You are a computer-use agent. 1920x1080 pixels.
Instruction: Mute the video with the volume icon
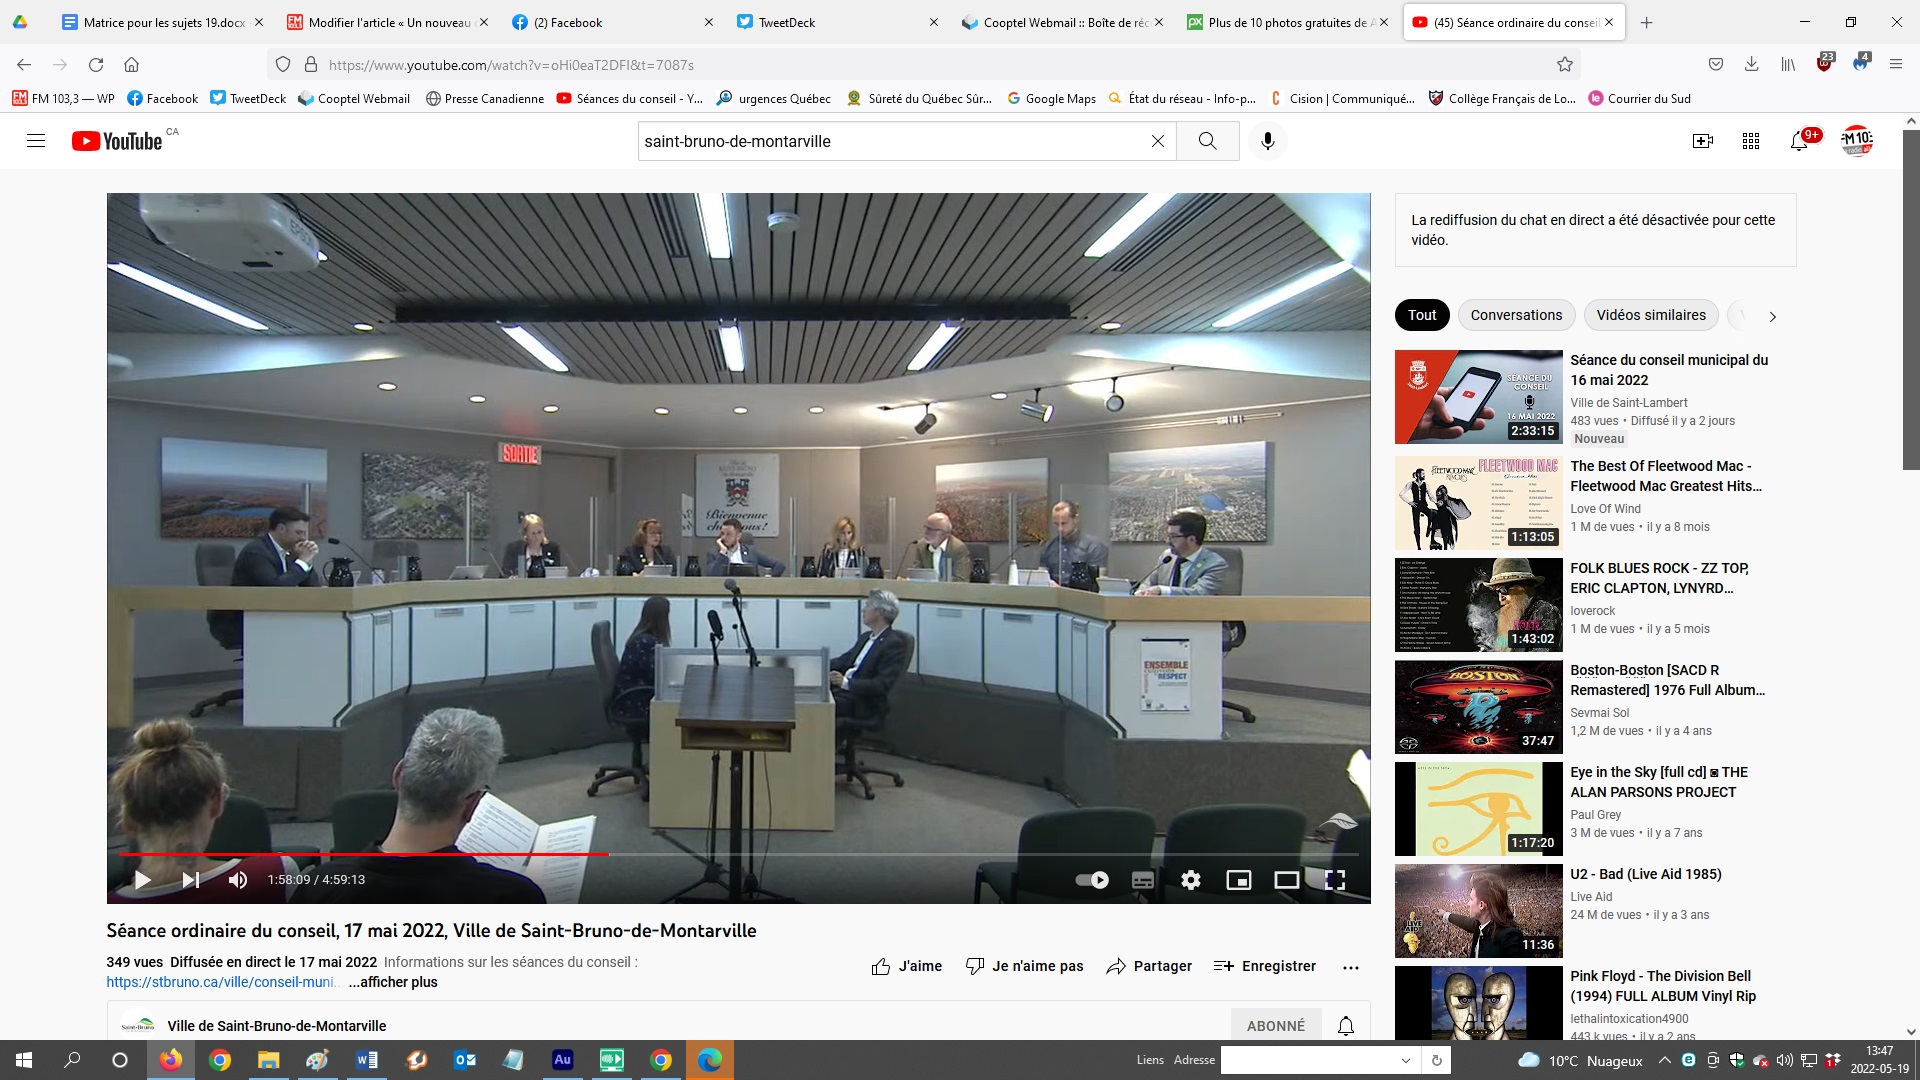[237, 880]
